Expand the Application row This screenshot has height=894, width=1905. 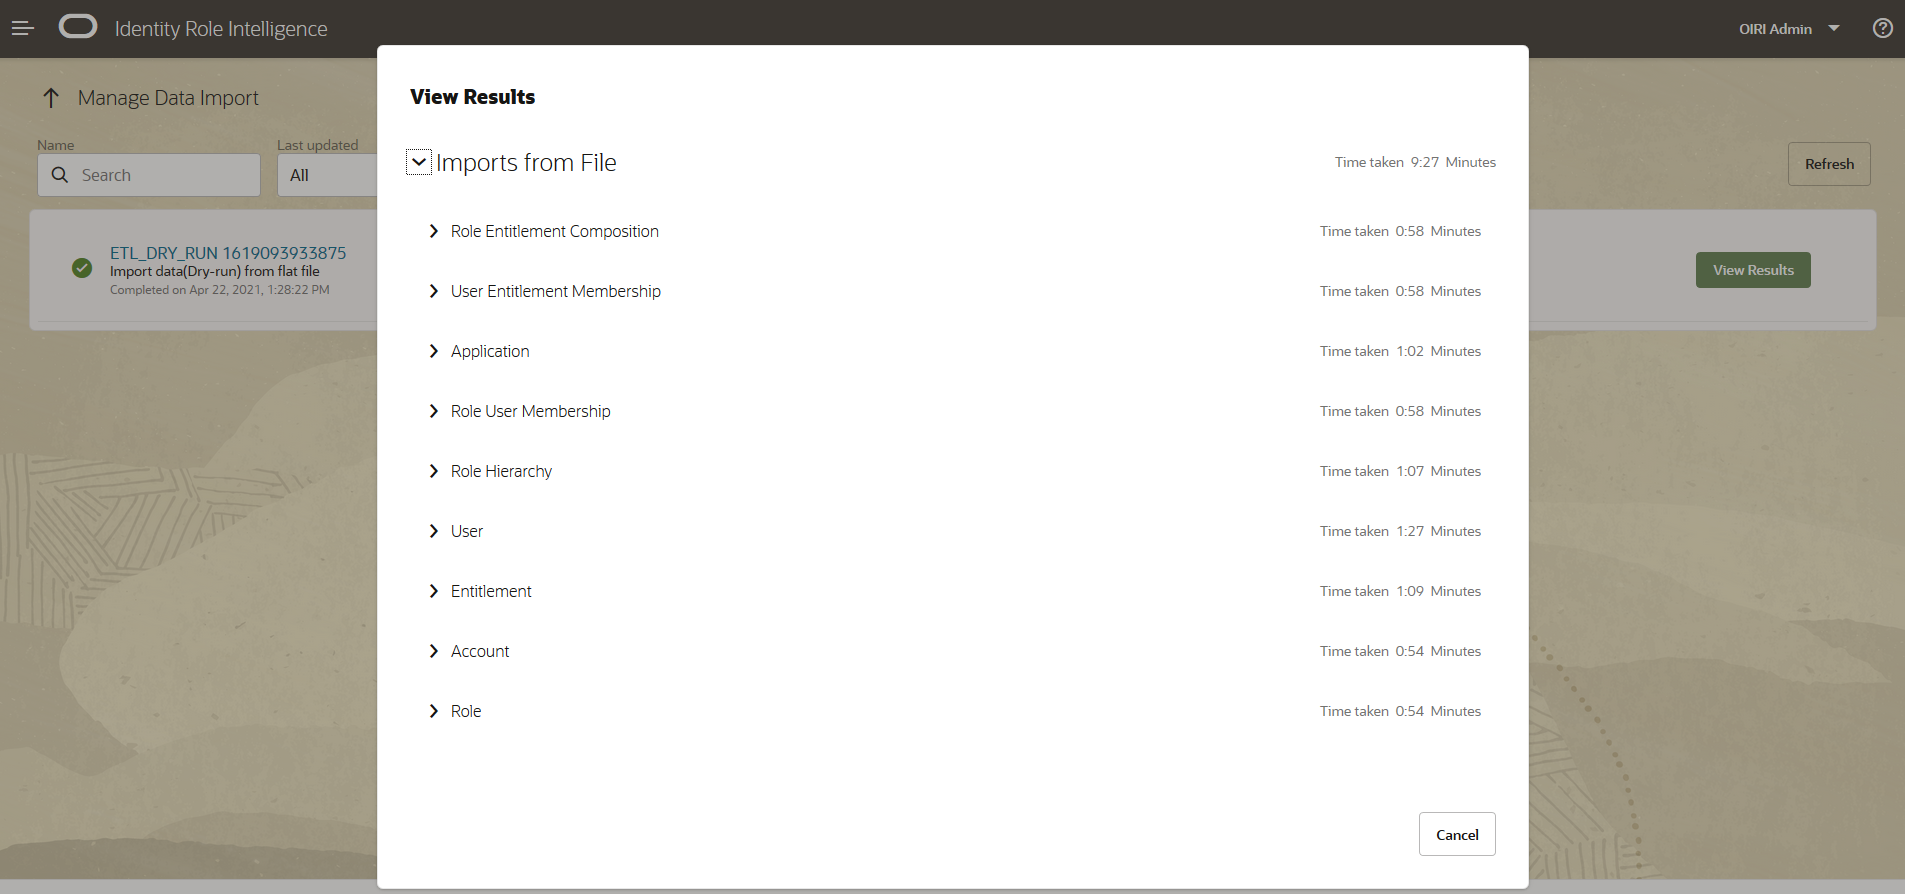(433, 351)
